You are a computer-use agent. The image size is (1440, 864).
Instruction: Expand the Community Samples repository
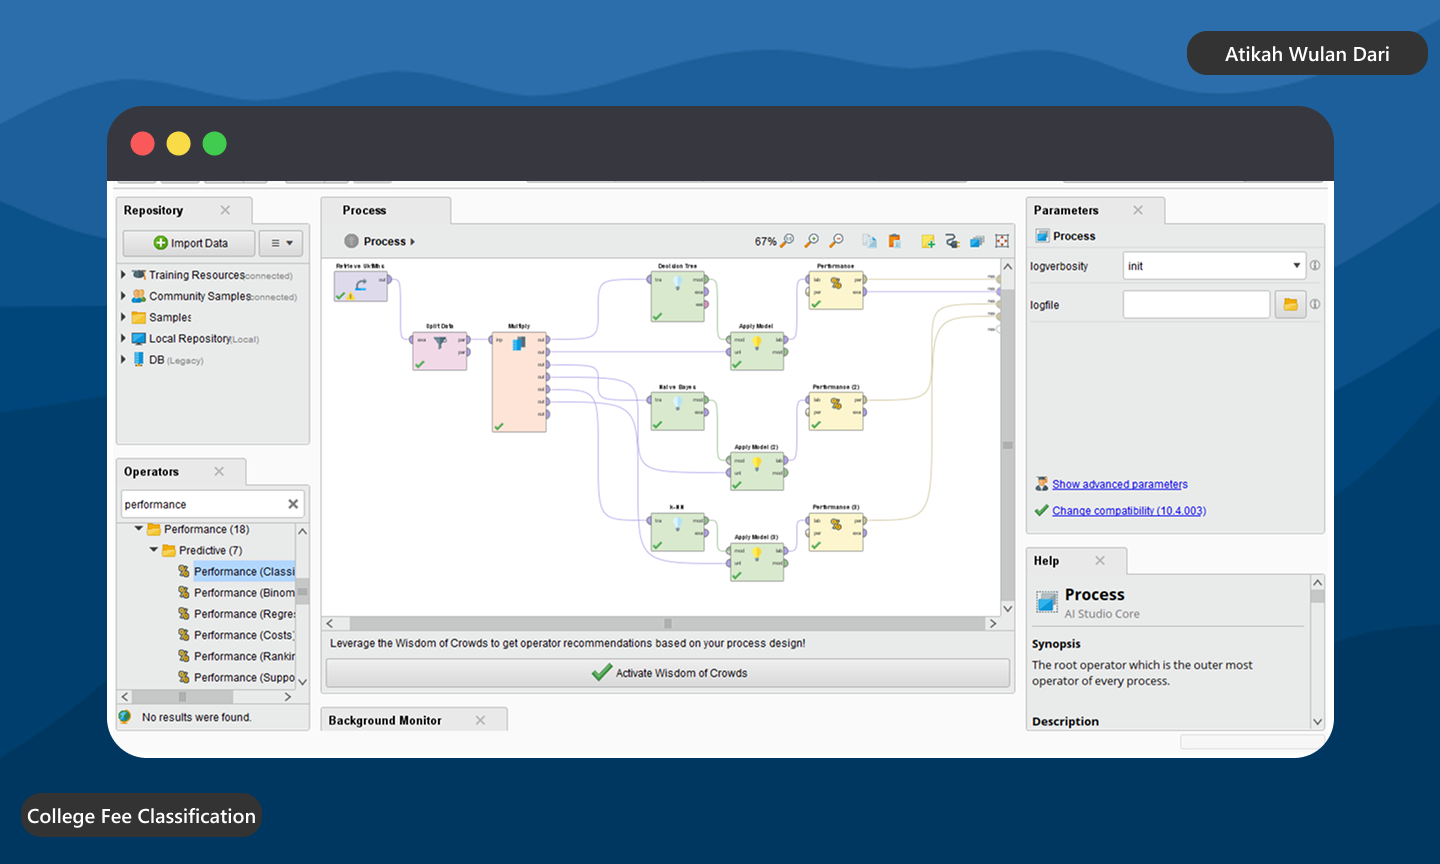[123, 296]
